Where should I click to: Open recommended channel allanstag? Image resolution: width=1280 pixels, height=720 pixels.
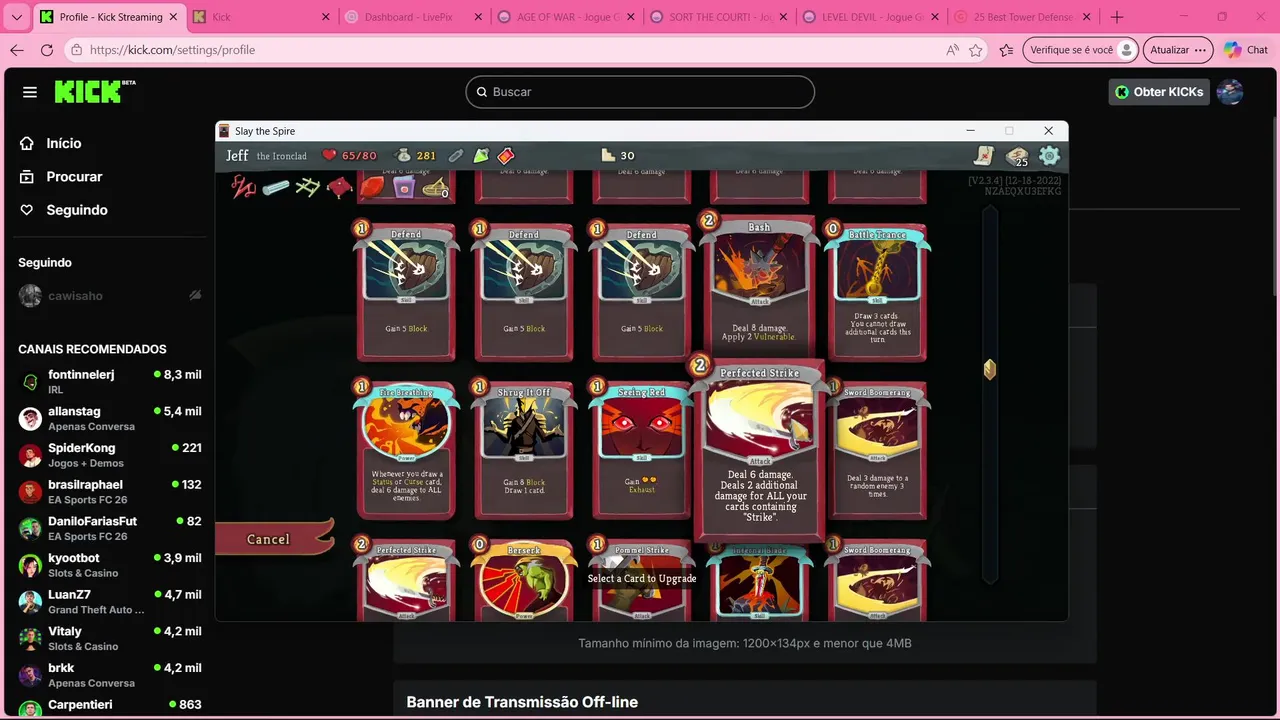pos(110,418)
